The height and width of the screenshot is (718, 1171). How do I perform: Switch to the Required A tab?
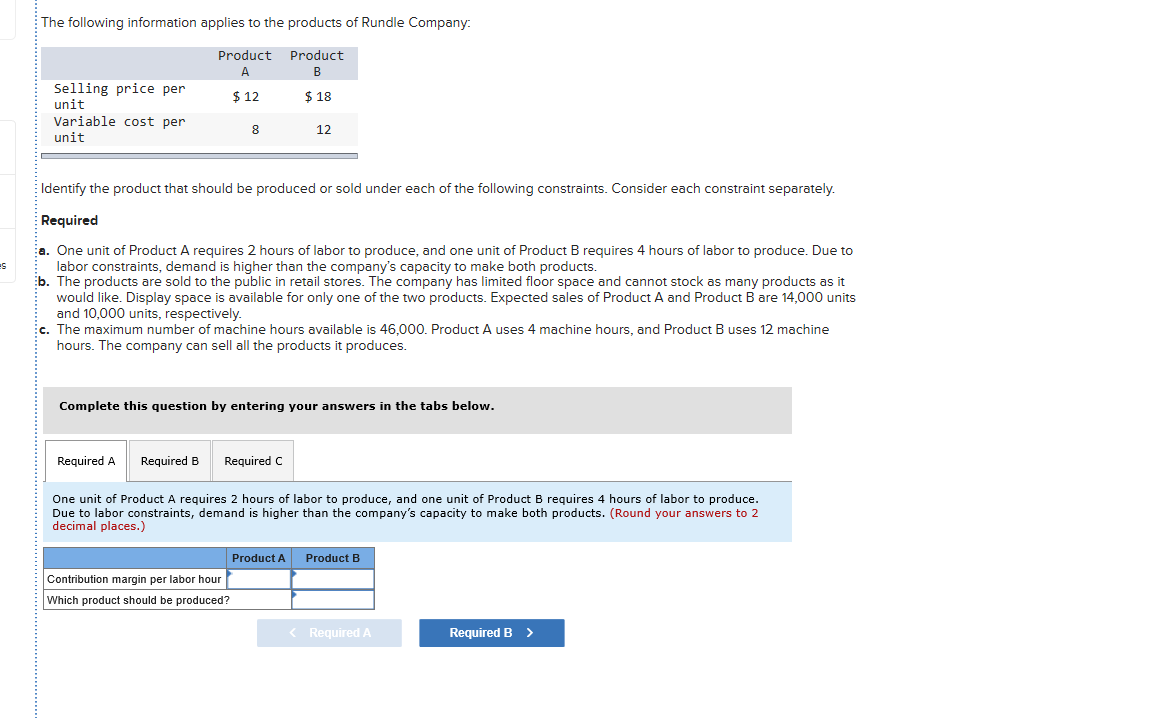[86, 461]
